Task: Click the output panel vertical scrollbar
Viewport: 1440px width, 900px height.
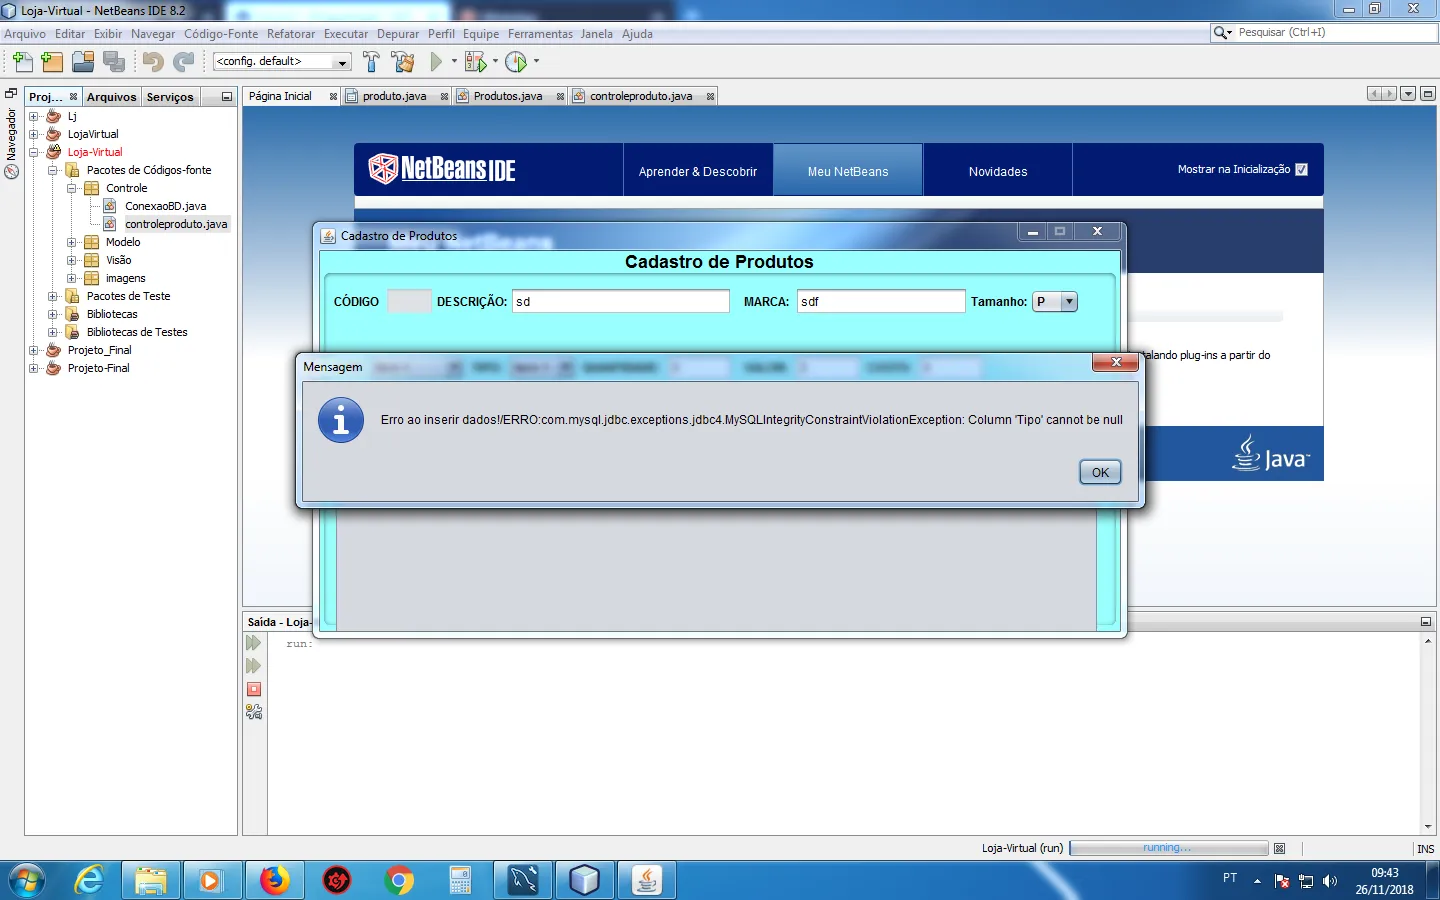Action: (x=1428, y=734)
